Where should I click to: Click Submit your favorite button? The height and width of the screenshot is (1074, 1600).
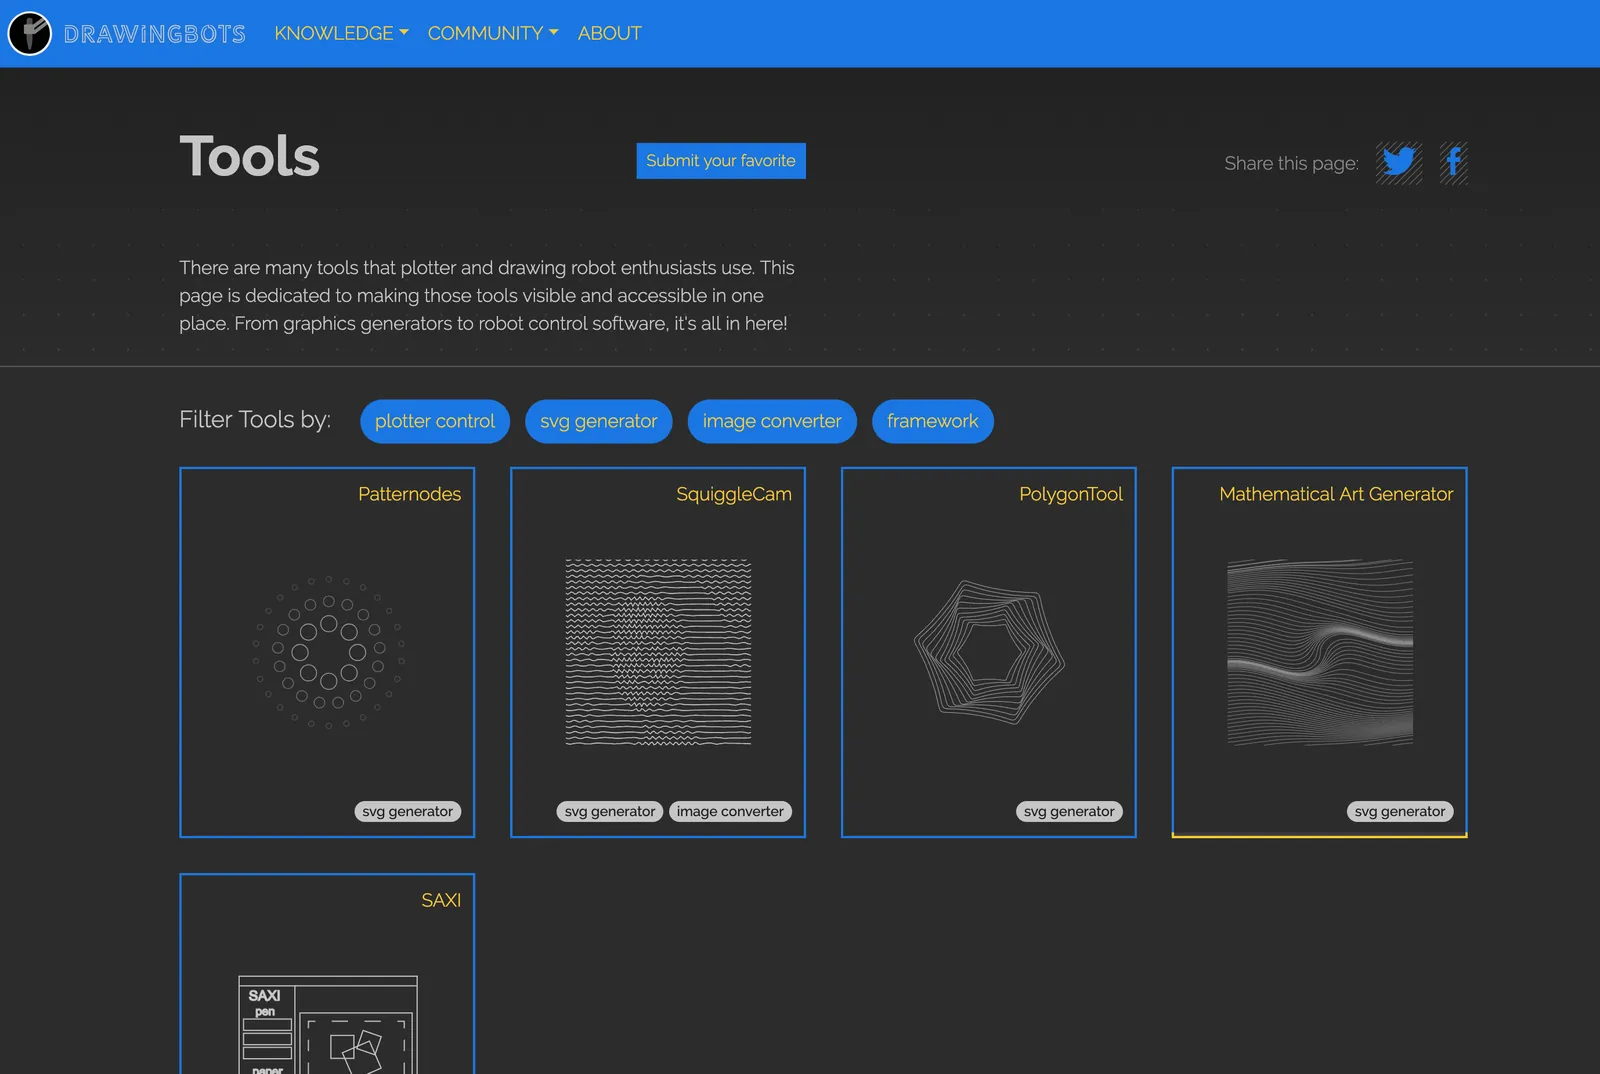721,161
